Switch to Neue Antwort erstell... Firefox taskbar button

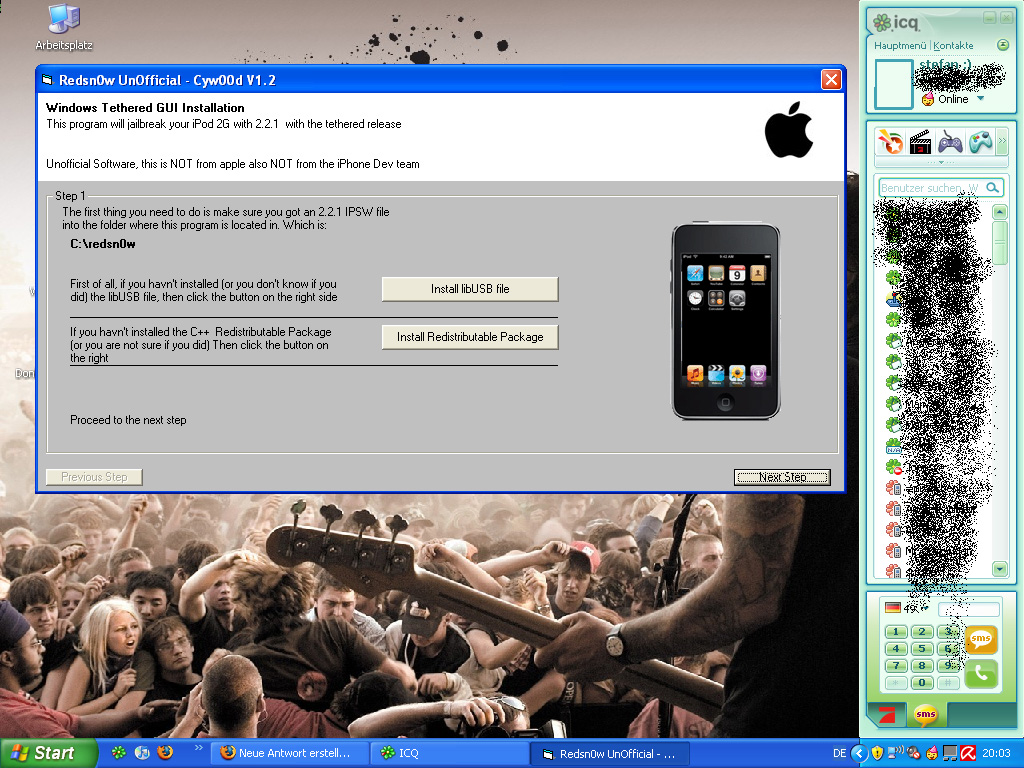coord(289,753)
